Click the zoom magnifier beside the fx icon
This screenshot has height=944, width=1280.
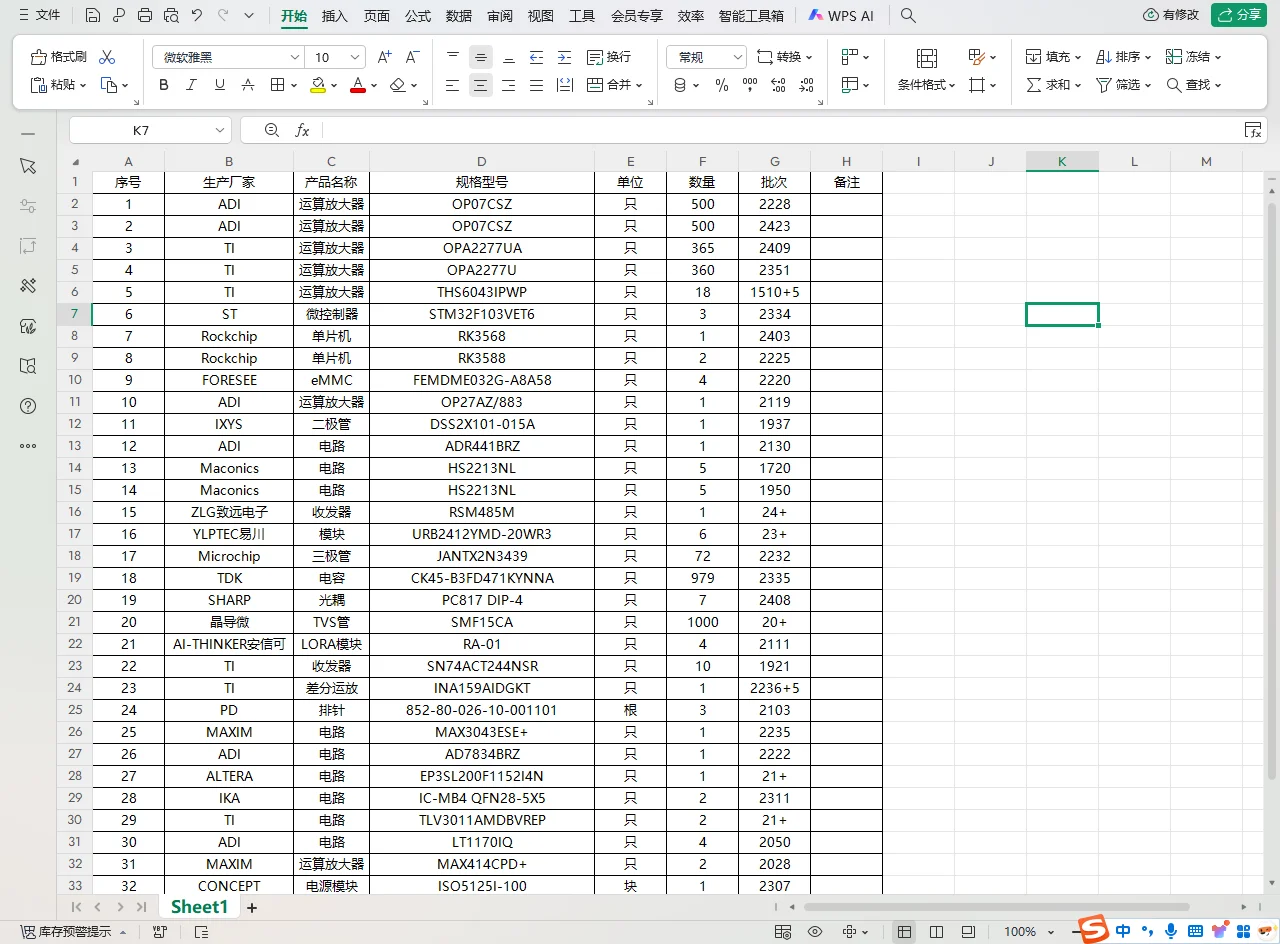272,130
